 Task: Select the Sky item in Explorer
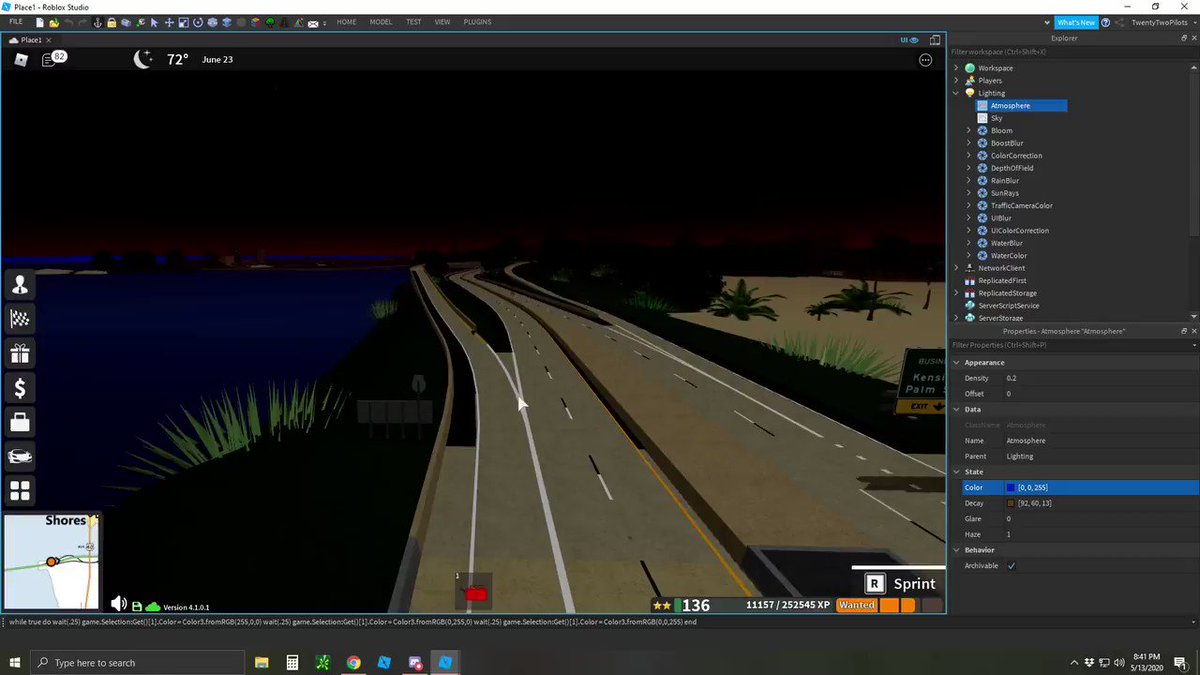click(x=996, y=118)
